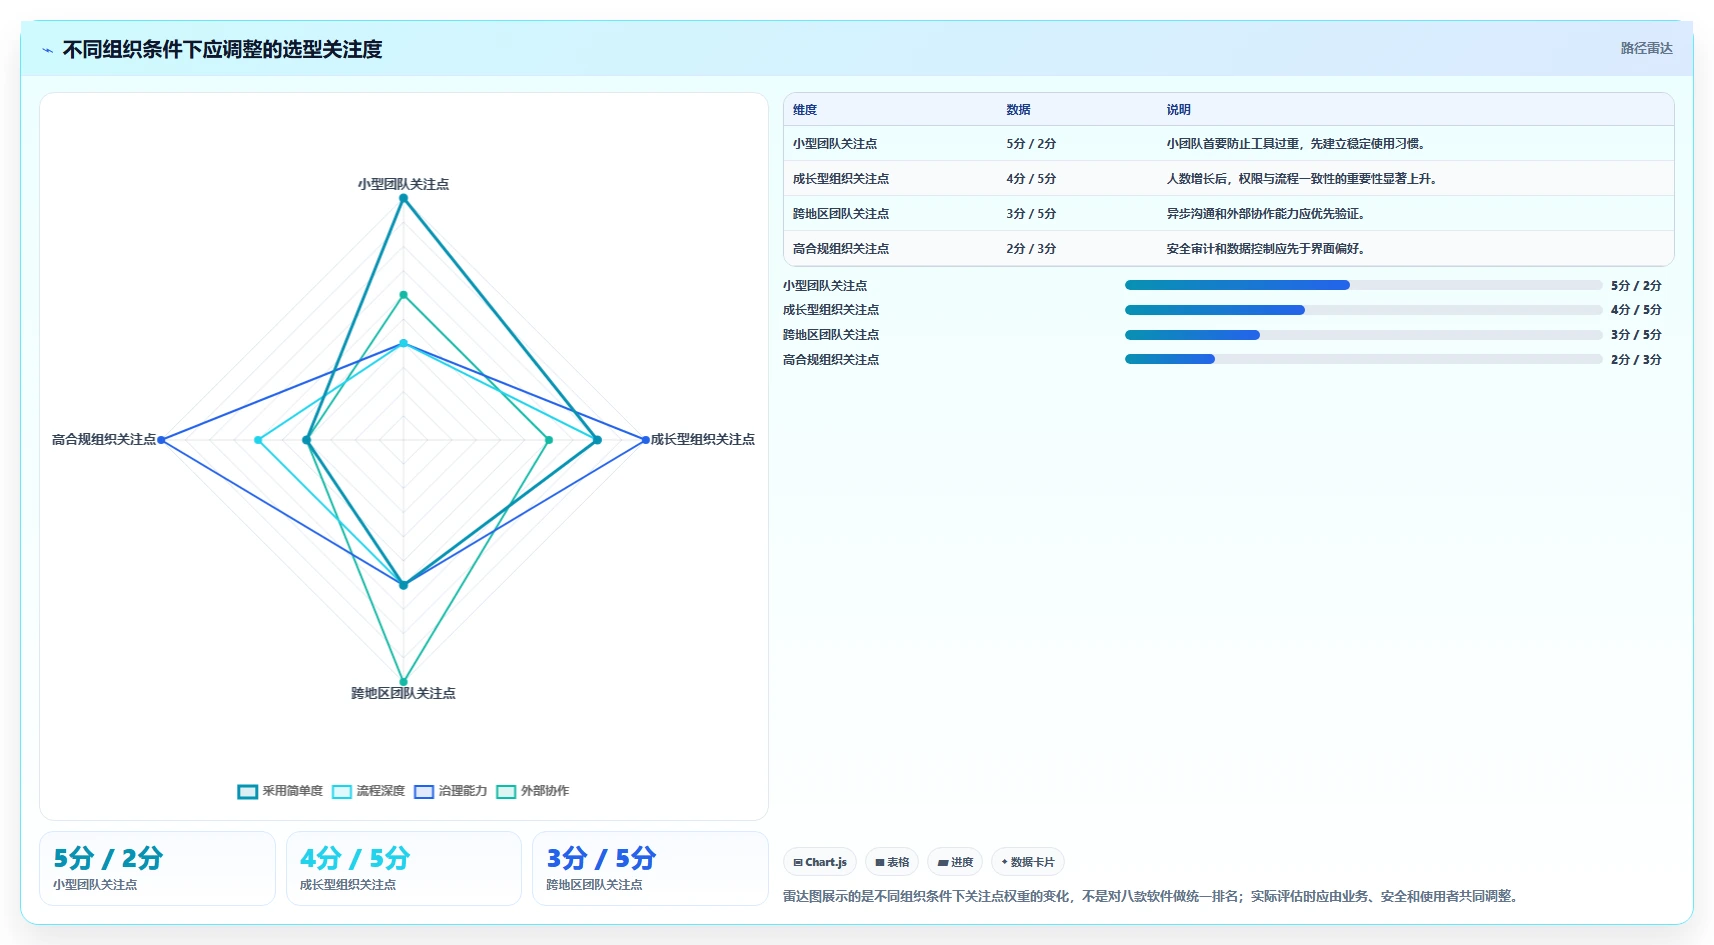This screenshot has width=1714, height=945.
Task: Open the 3分 / 5分 跨地区团队关注点 card
Action: (650, 869)
